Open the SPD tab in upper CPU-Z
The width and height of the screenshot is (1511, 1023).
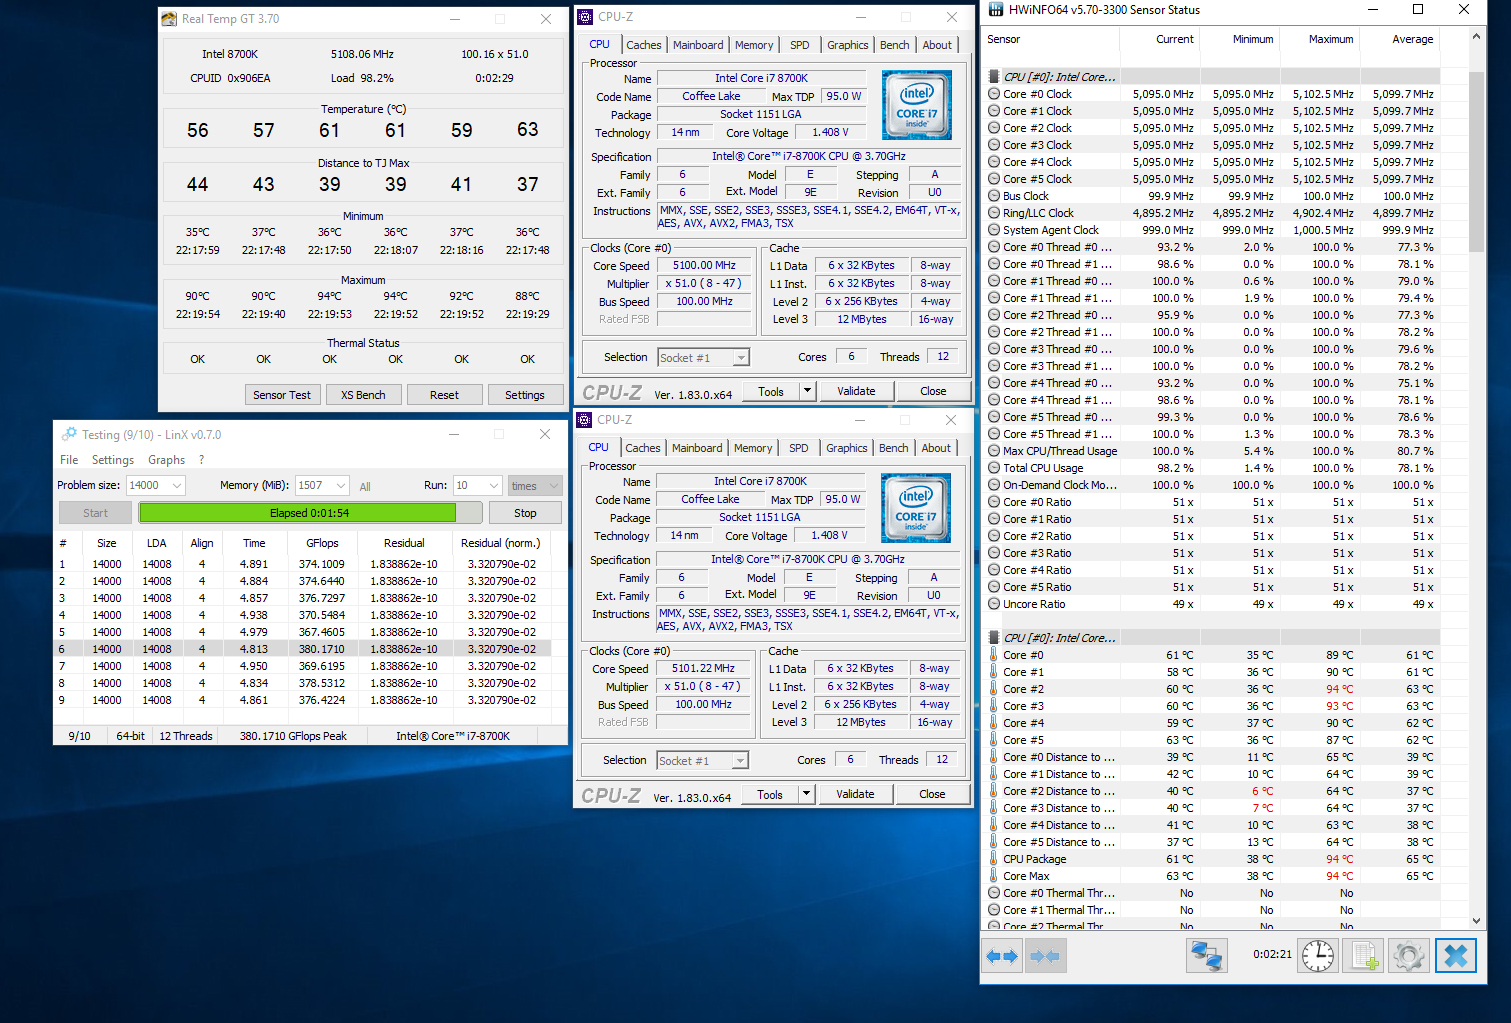click(800, 45)
